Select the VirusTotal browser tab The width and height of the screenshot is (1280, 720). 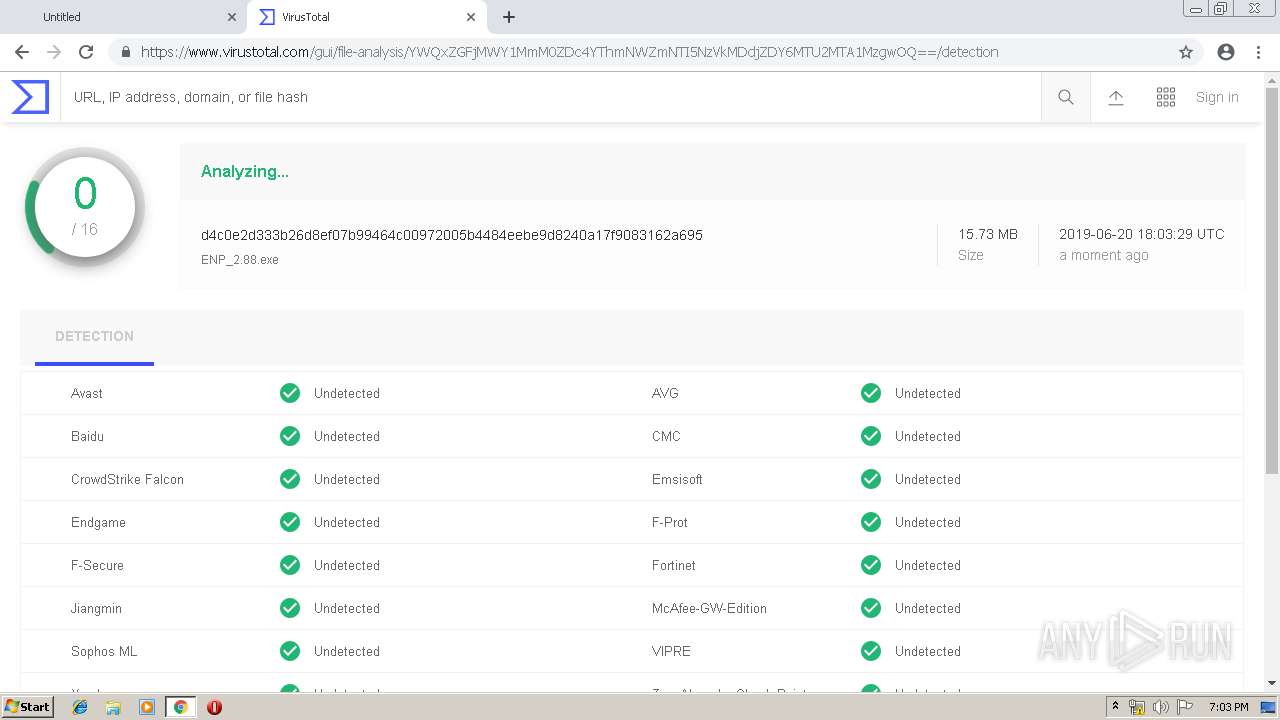(367, 17)
